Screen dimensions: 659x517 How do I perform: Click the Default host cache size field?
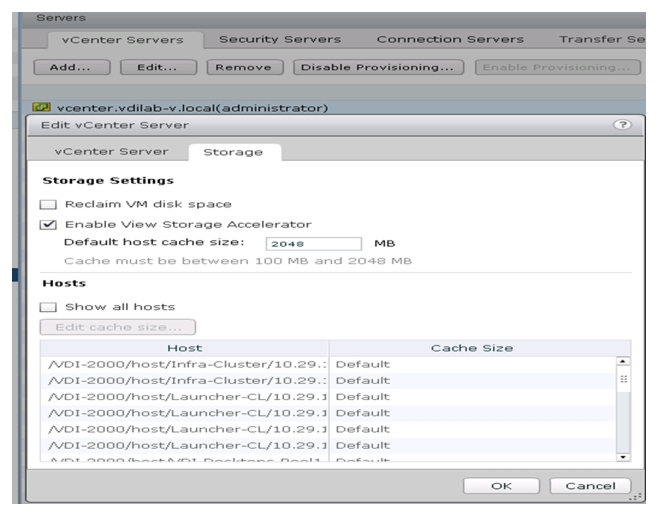pos(314,244)
